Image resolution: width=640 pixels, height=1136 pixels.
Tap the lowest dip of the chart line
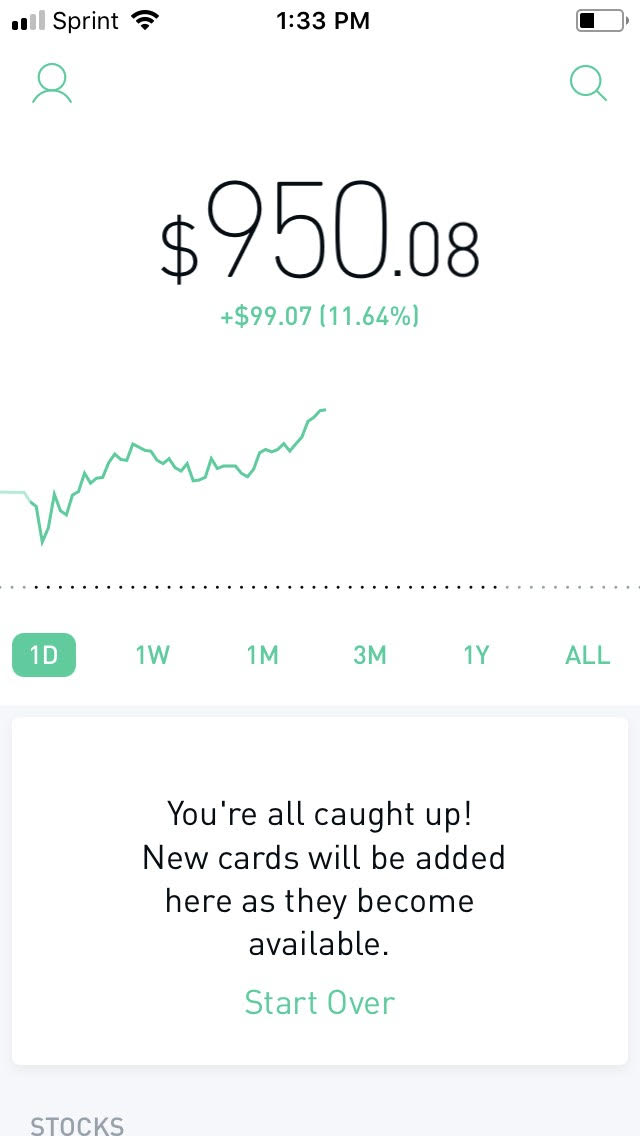(42, 541)
